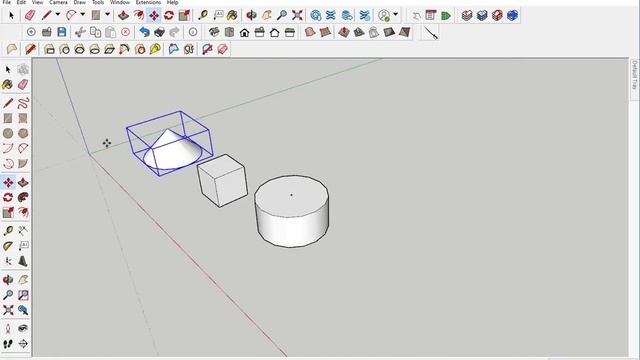Image resolution: width=640 pixels, height=360 pixels.
Task: Select the Tape Measure tool in top toolbar
Action: [x=202, y=16]
